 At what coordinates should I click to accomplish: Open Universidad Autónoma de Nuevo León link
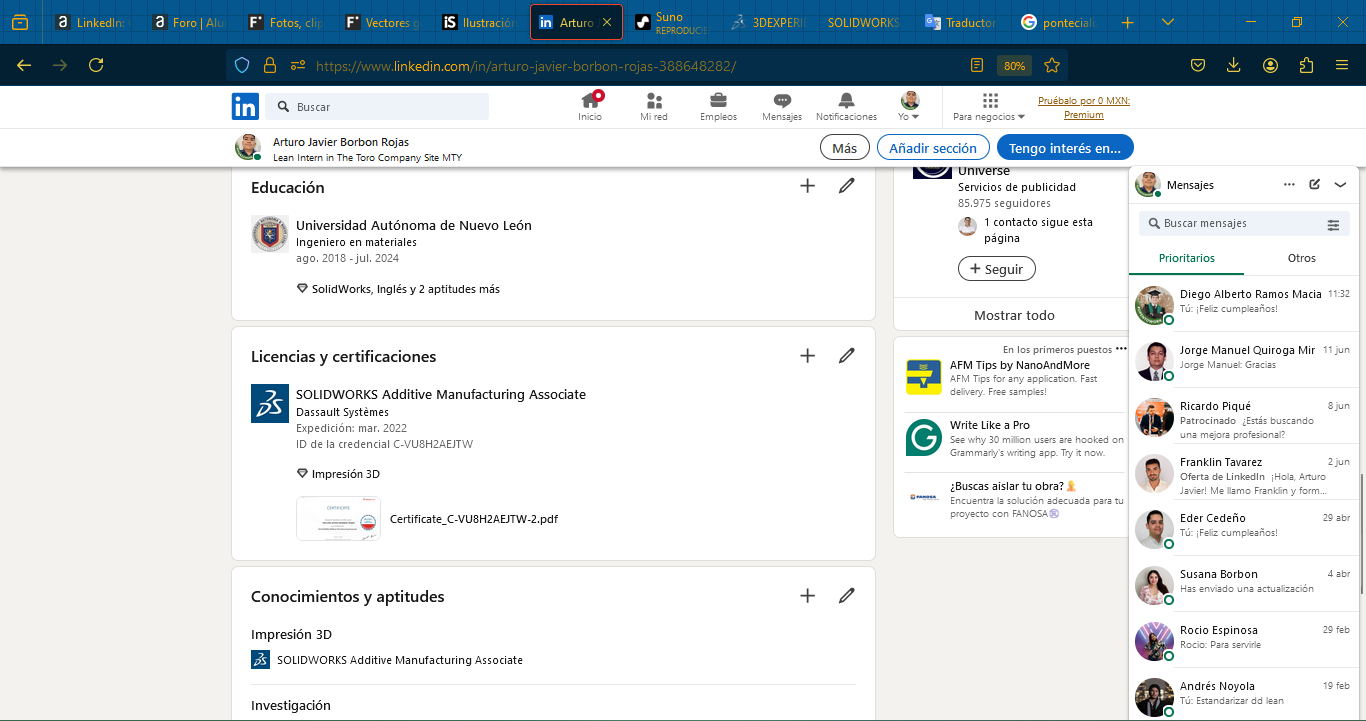[x=414, y=225]
